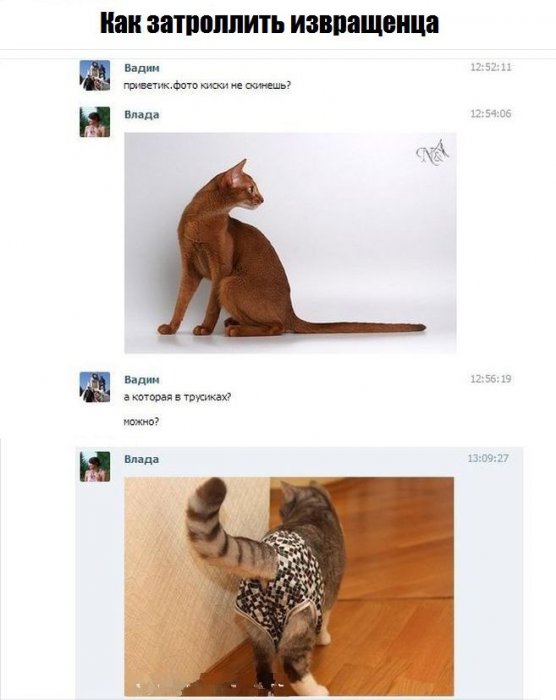The height and width of the screenshot is (700, 556).
Task: Click Влада's avatar next to the 13:09:27 message
Action: [95, 467]
